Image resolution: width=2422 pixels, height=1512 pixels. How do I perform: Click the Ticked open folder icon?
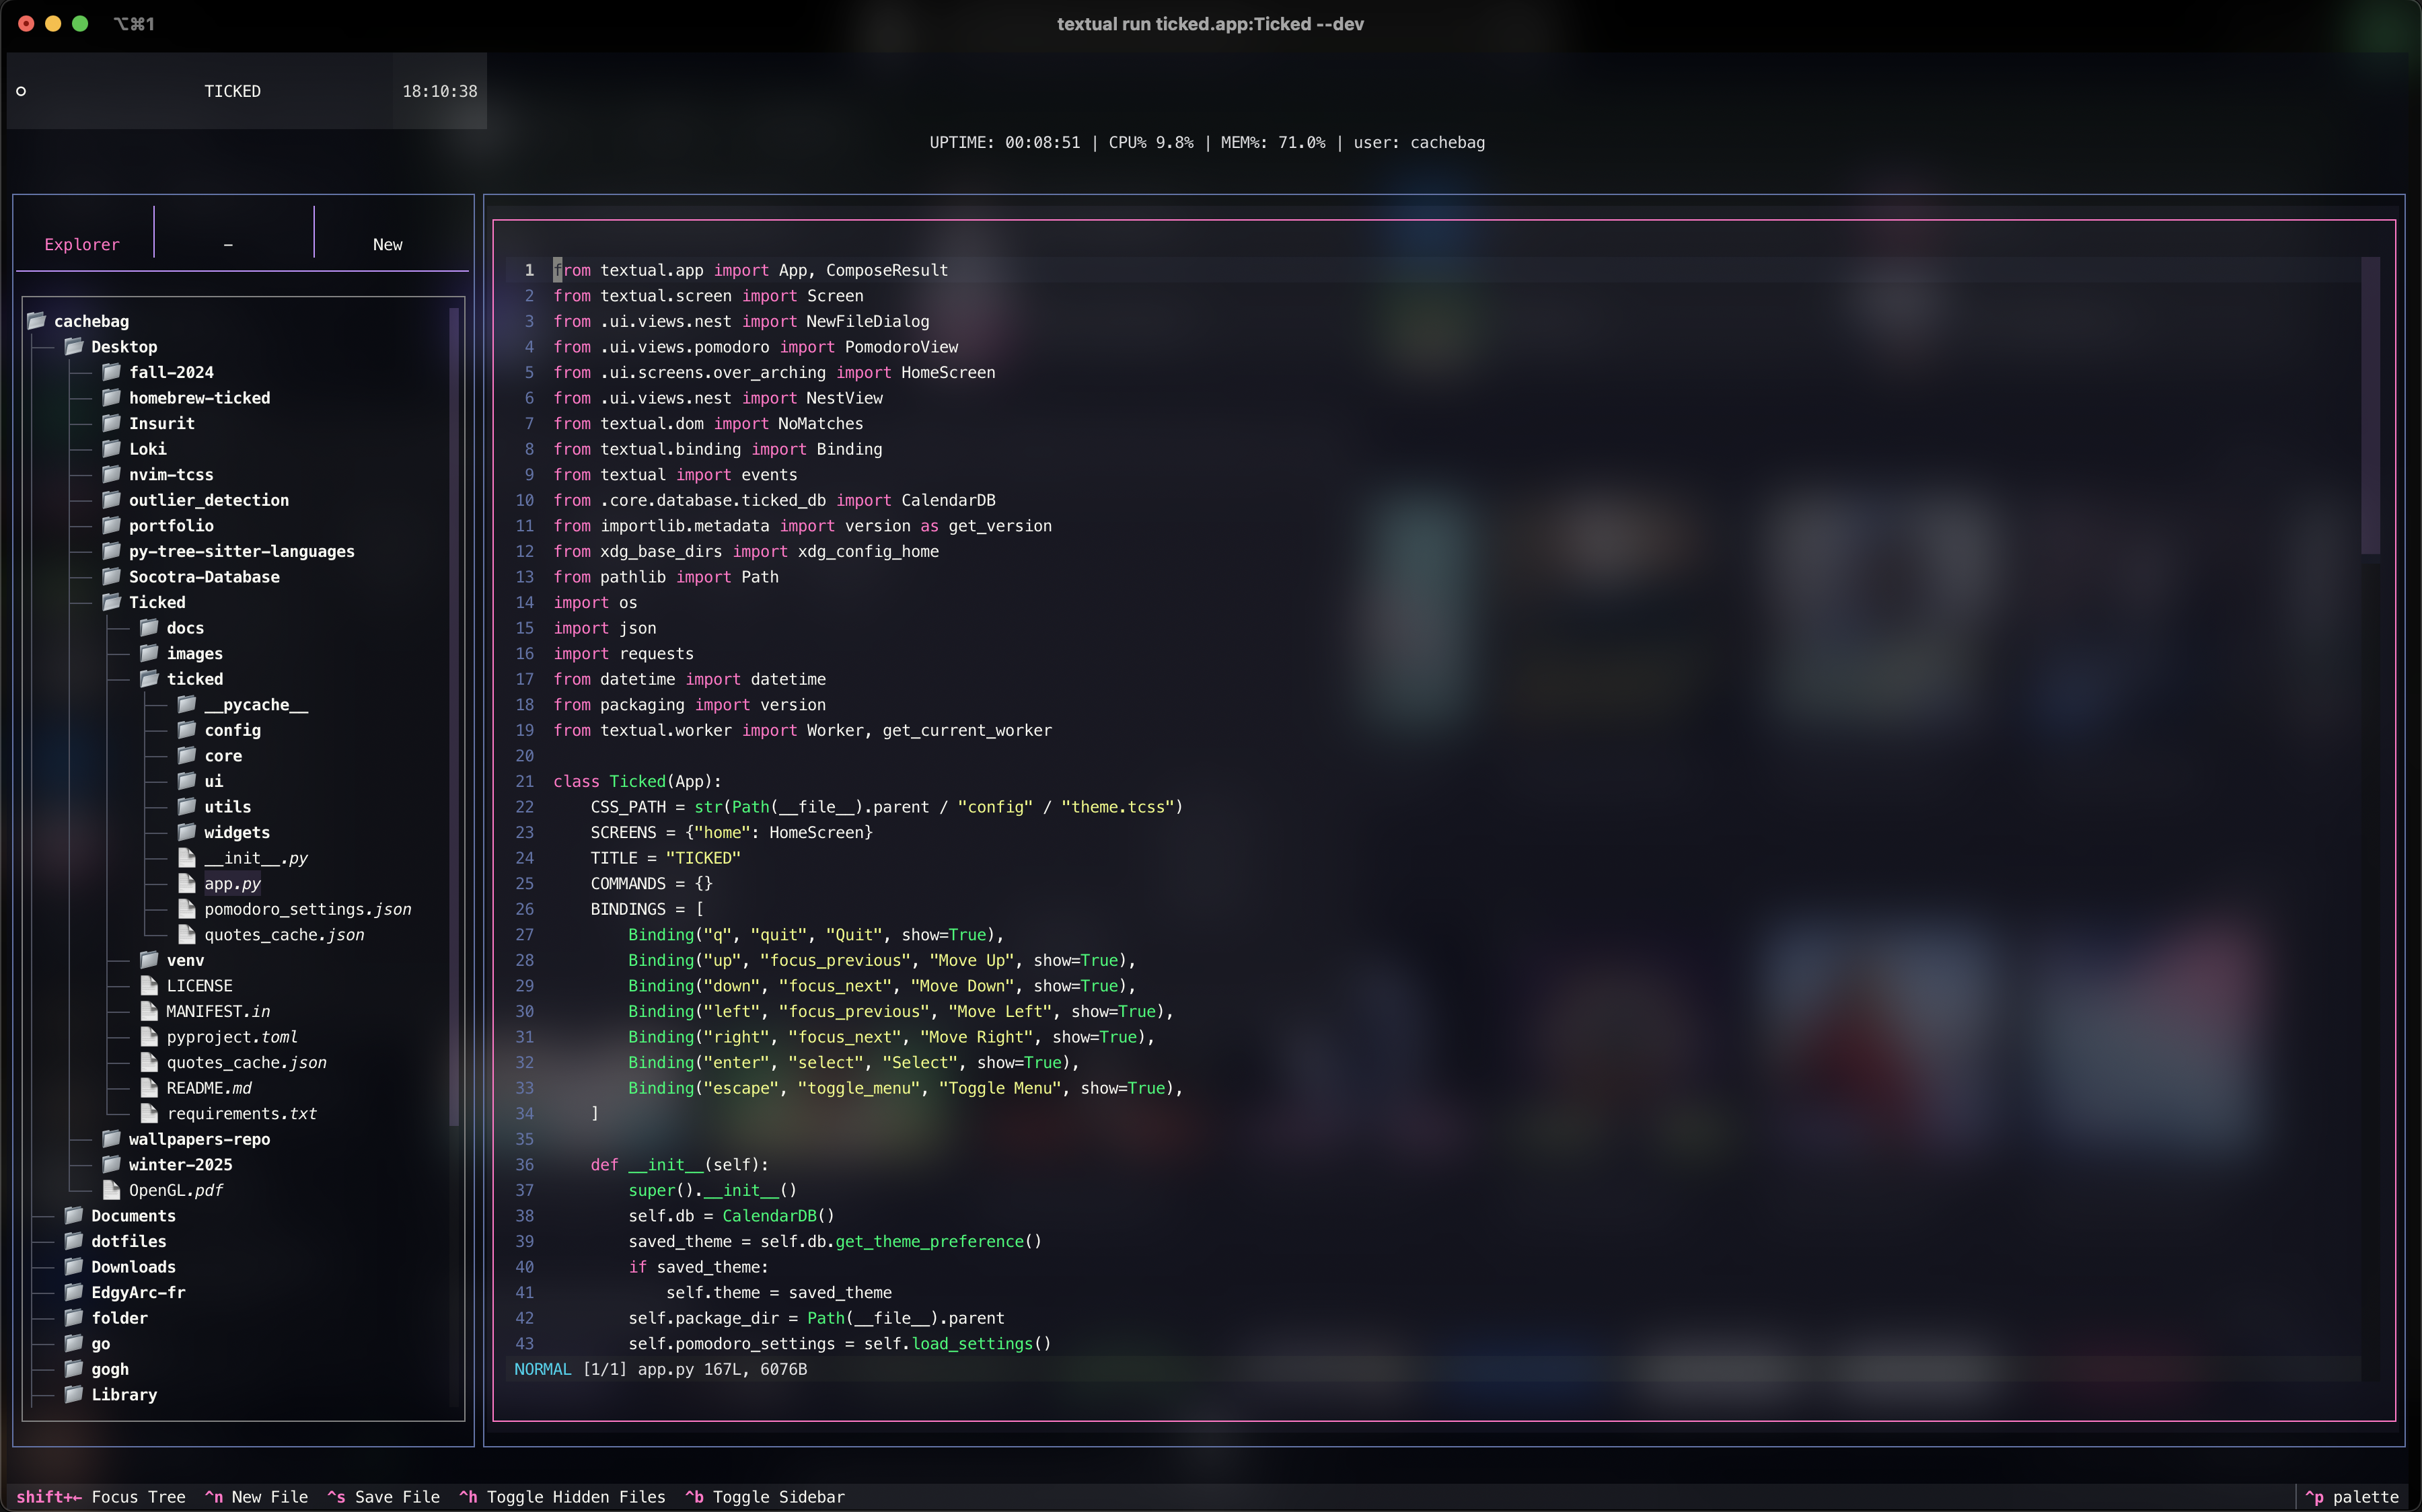coord(112,602)
